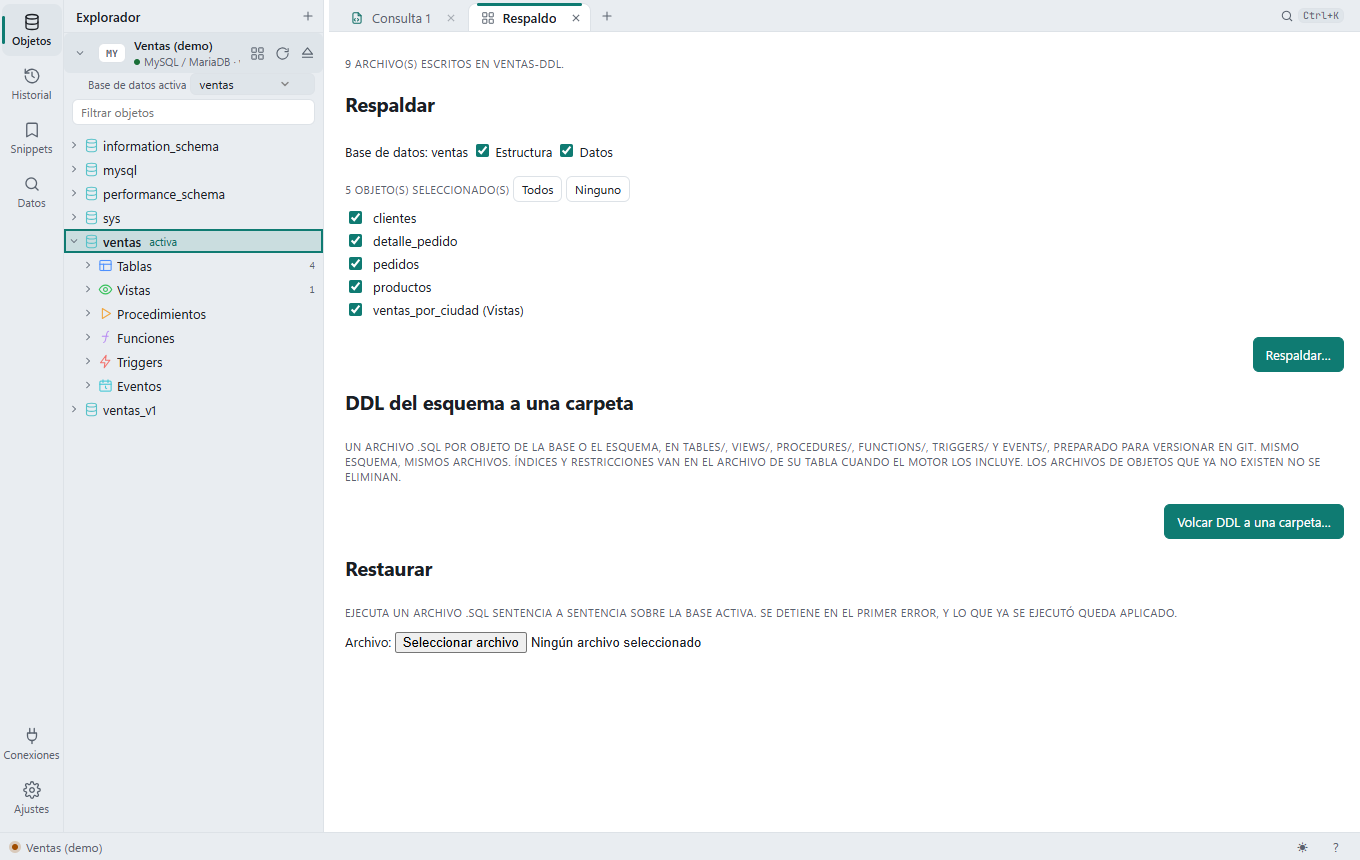Click Volcar DDL a una carpeta...
1360x860 pixels.
click(1254, 522)
